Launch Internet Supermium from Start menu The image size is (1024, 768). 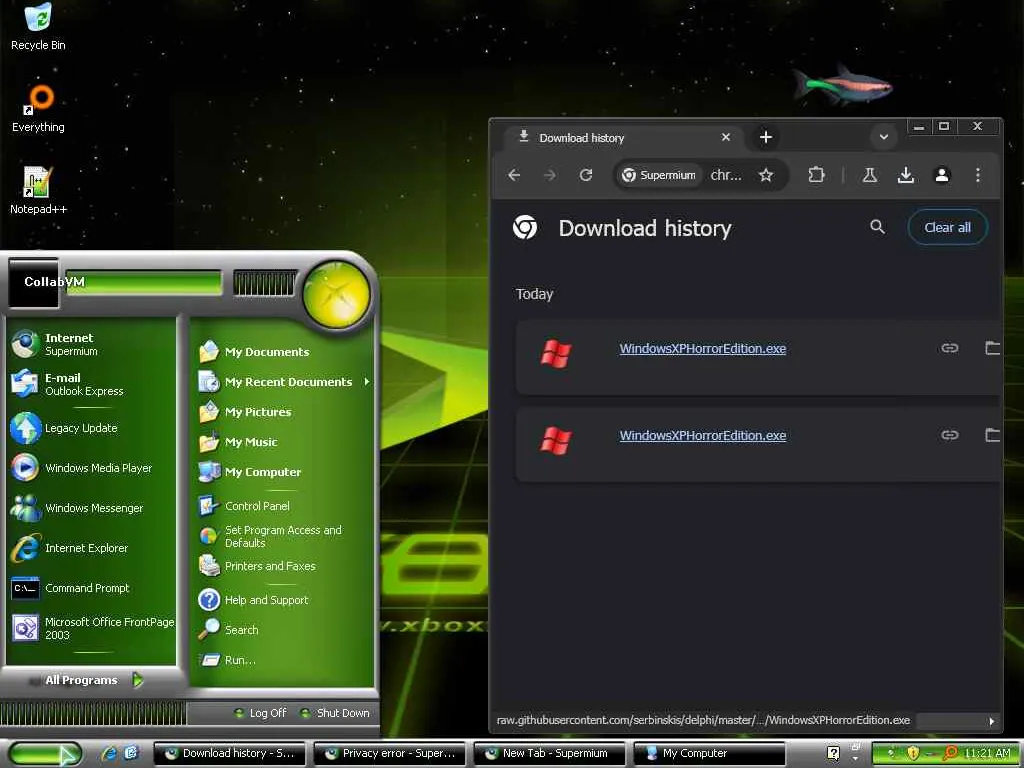tap(92, 344)
